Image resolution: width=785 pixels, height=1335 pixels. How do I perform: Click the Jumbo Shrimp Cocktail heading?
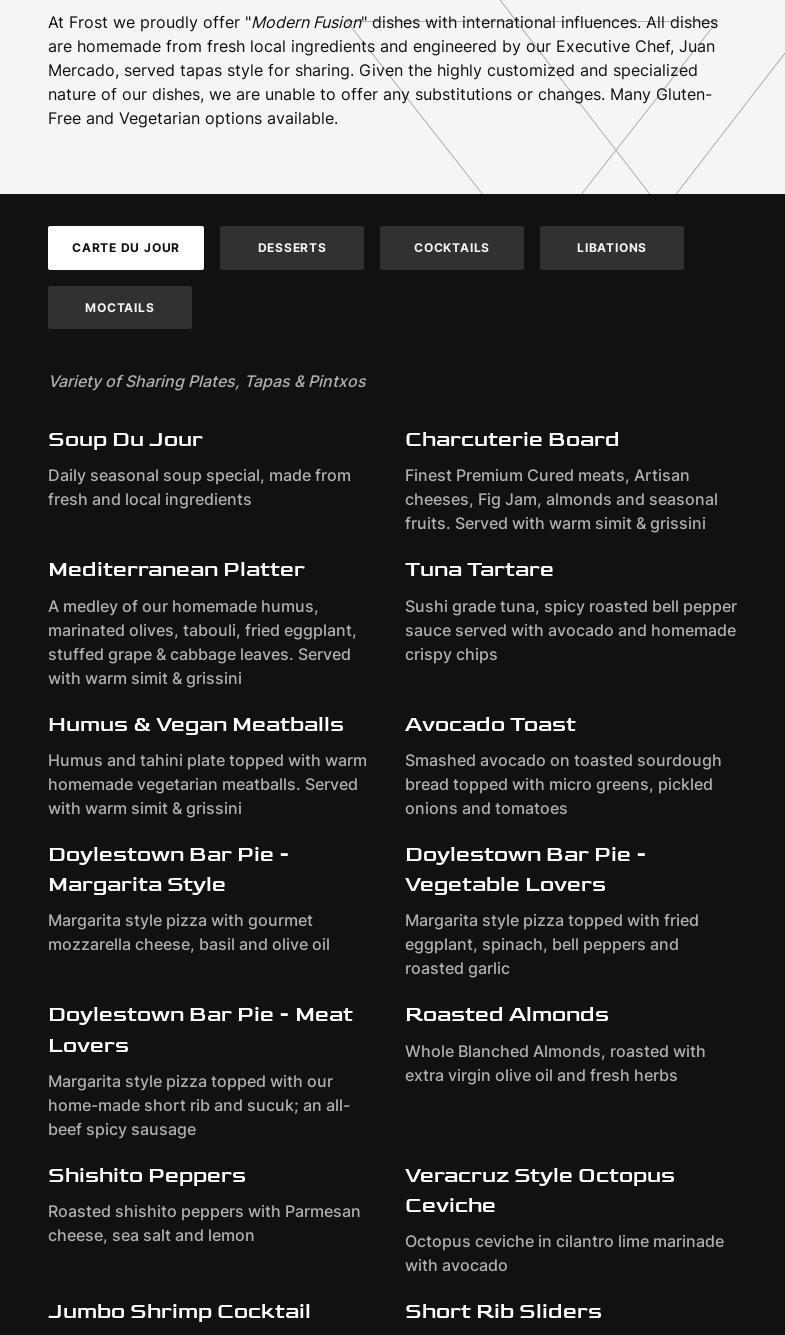pyautogui.click(x=179, y=1311)
